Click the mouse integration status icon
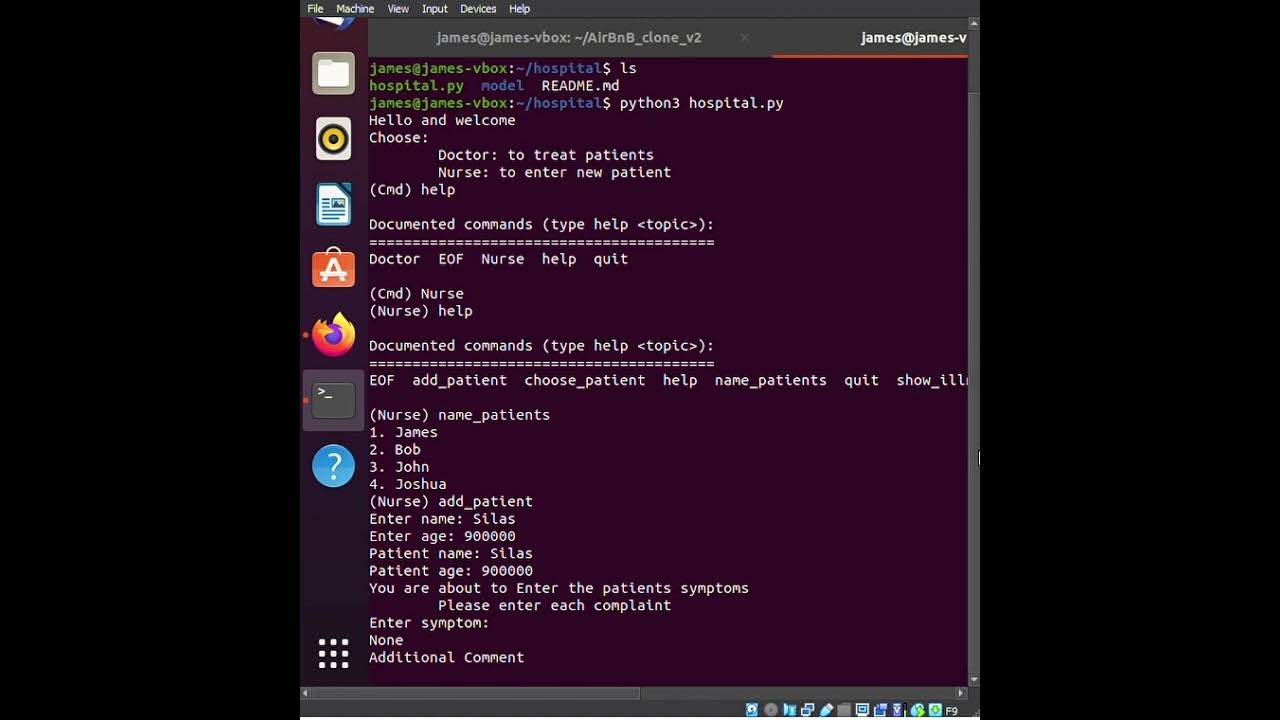The height and width of the screenshot is (720, 1280). tap(917, 710)
